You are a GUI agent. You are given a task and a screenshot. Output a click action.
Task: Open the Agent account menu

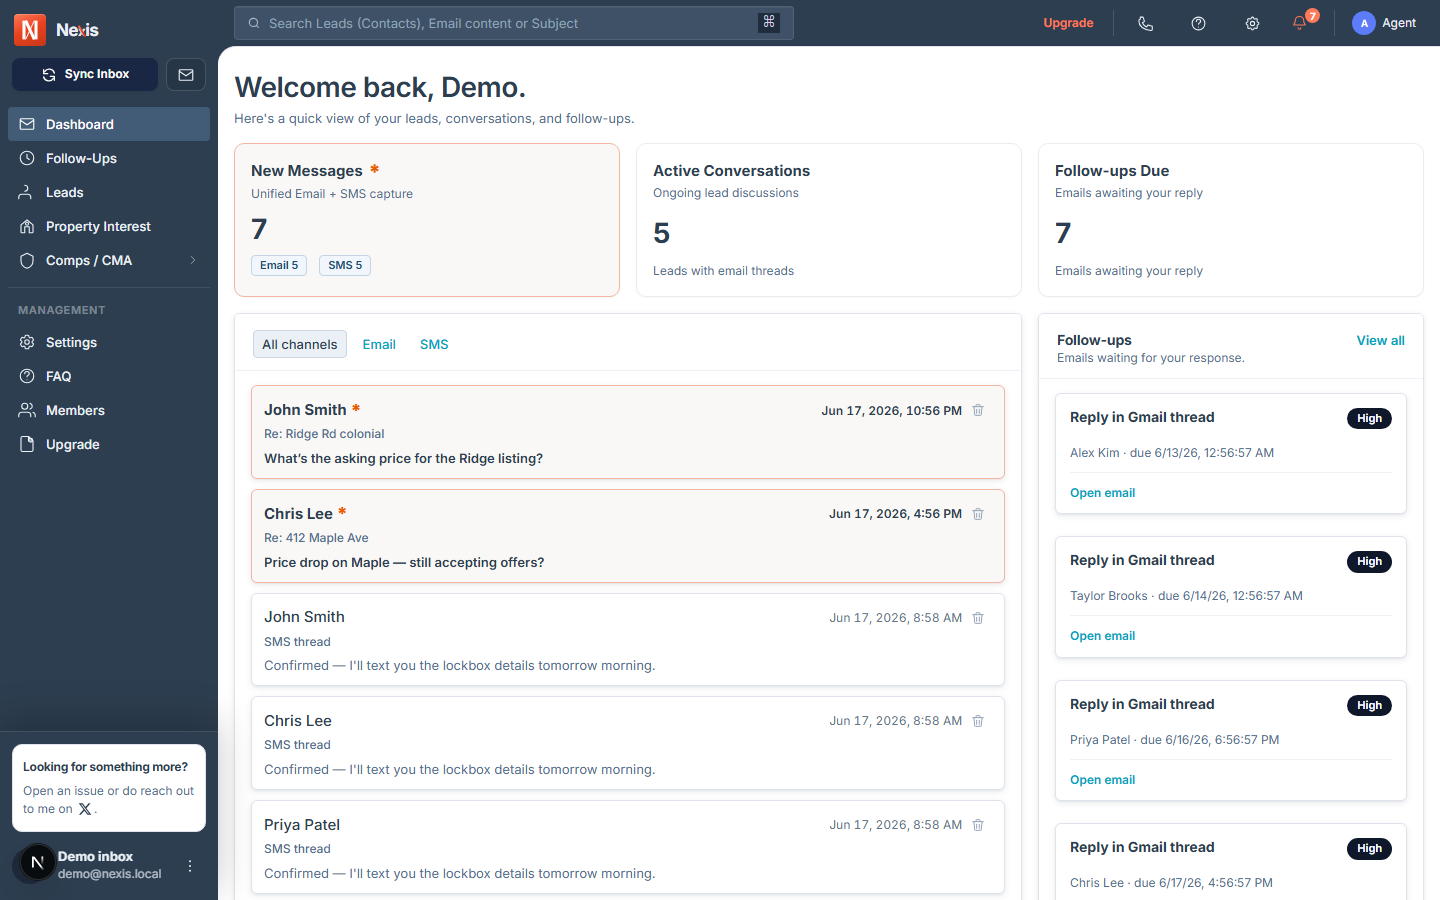(x=1384, y=23)
